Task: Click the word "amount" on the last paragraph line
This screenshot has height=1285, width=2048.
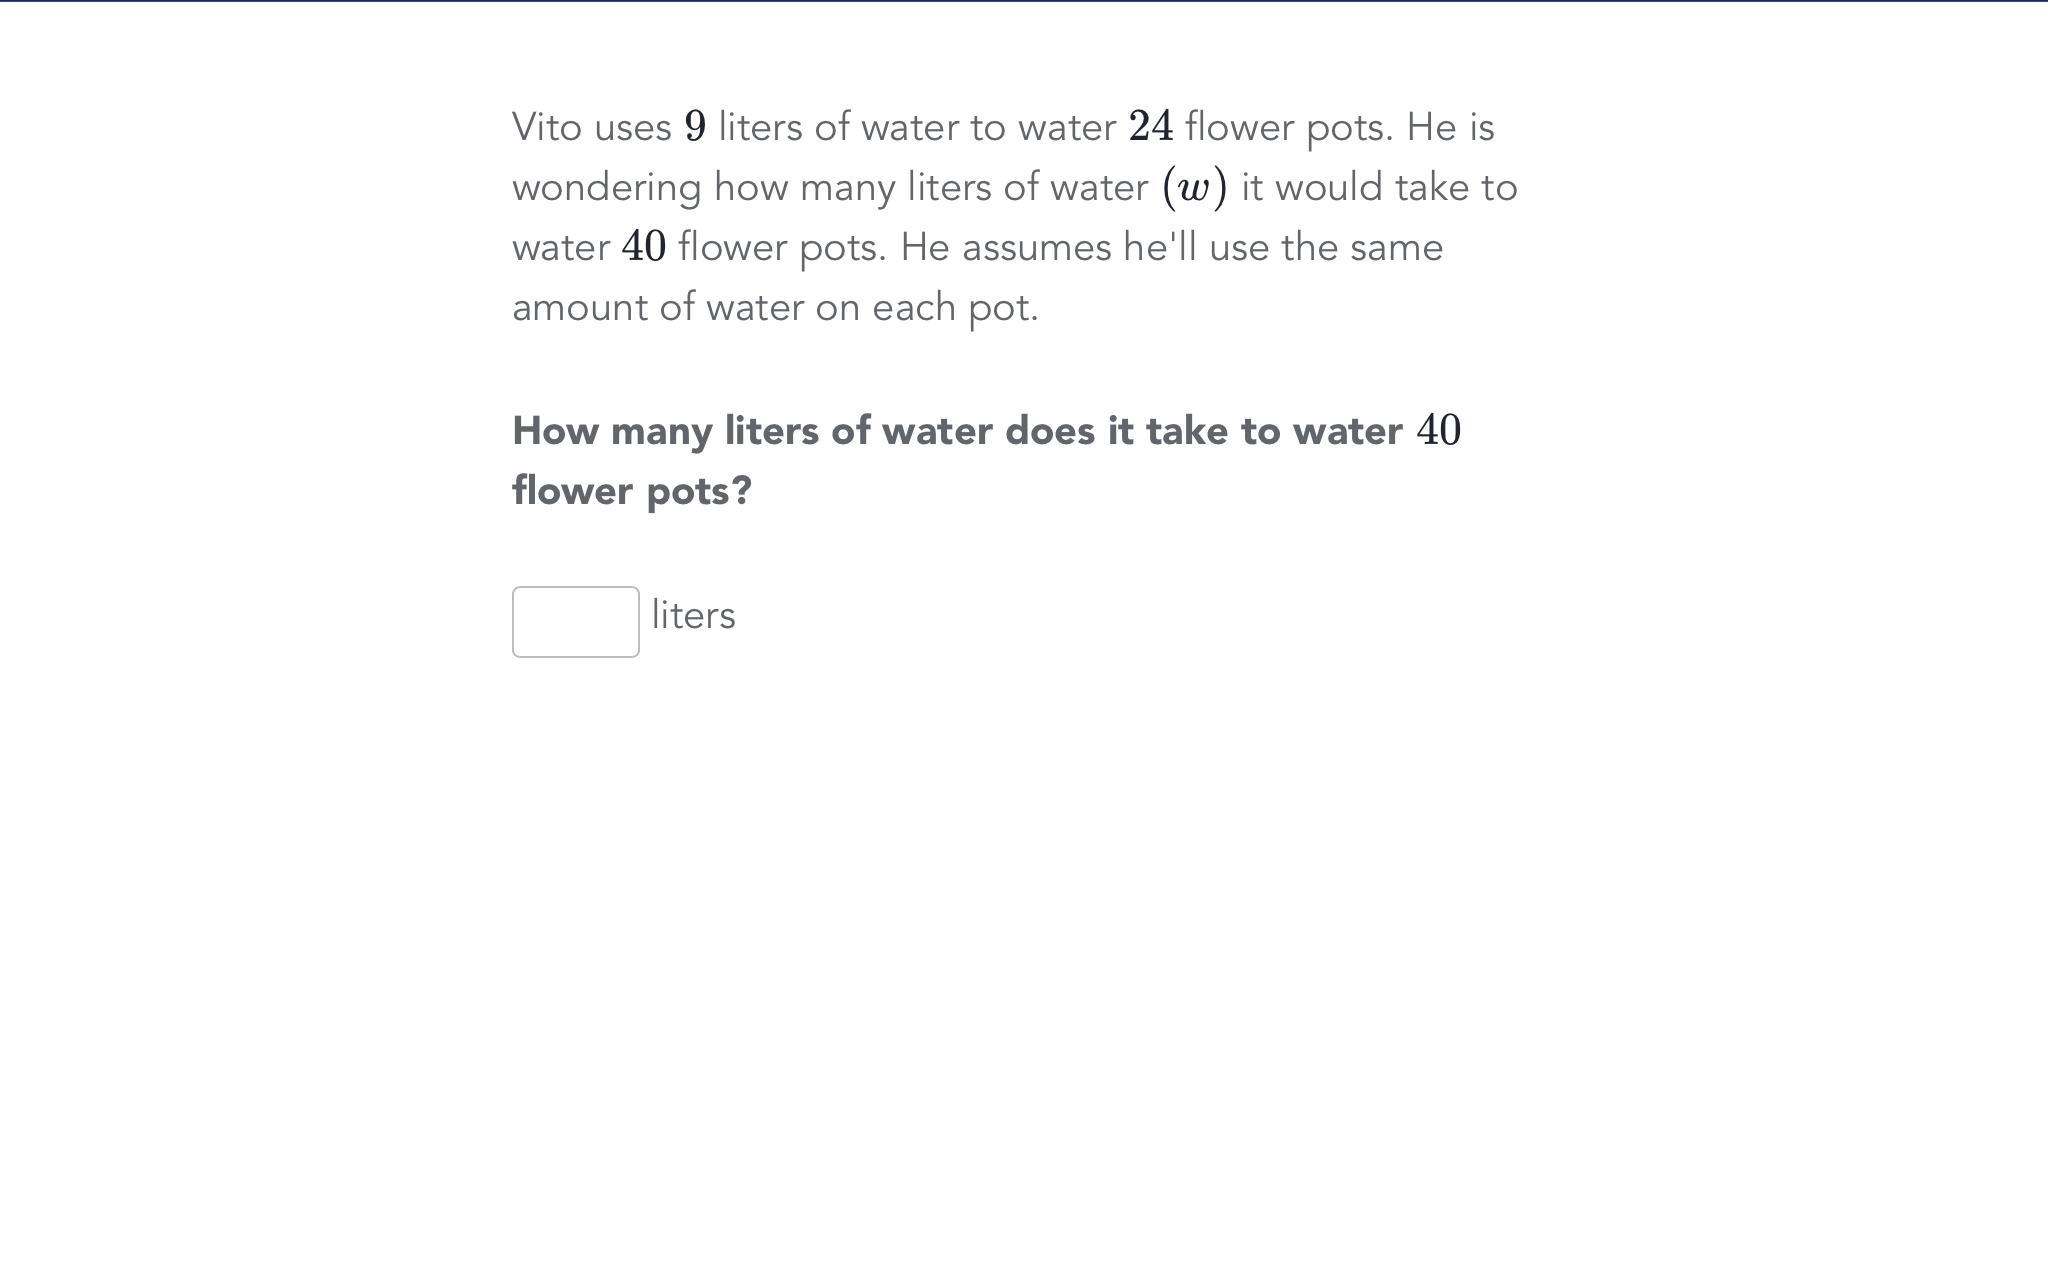Action: tap(579, 308)
